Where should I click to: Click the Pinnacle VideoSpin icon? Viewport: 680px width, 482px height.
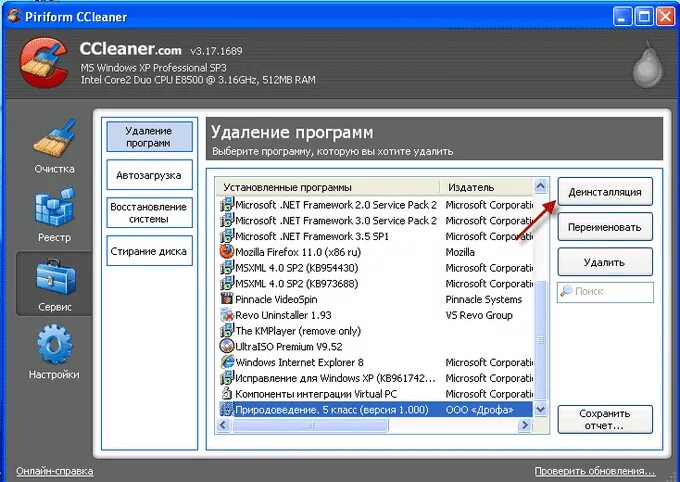pos(226,299)
